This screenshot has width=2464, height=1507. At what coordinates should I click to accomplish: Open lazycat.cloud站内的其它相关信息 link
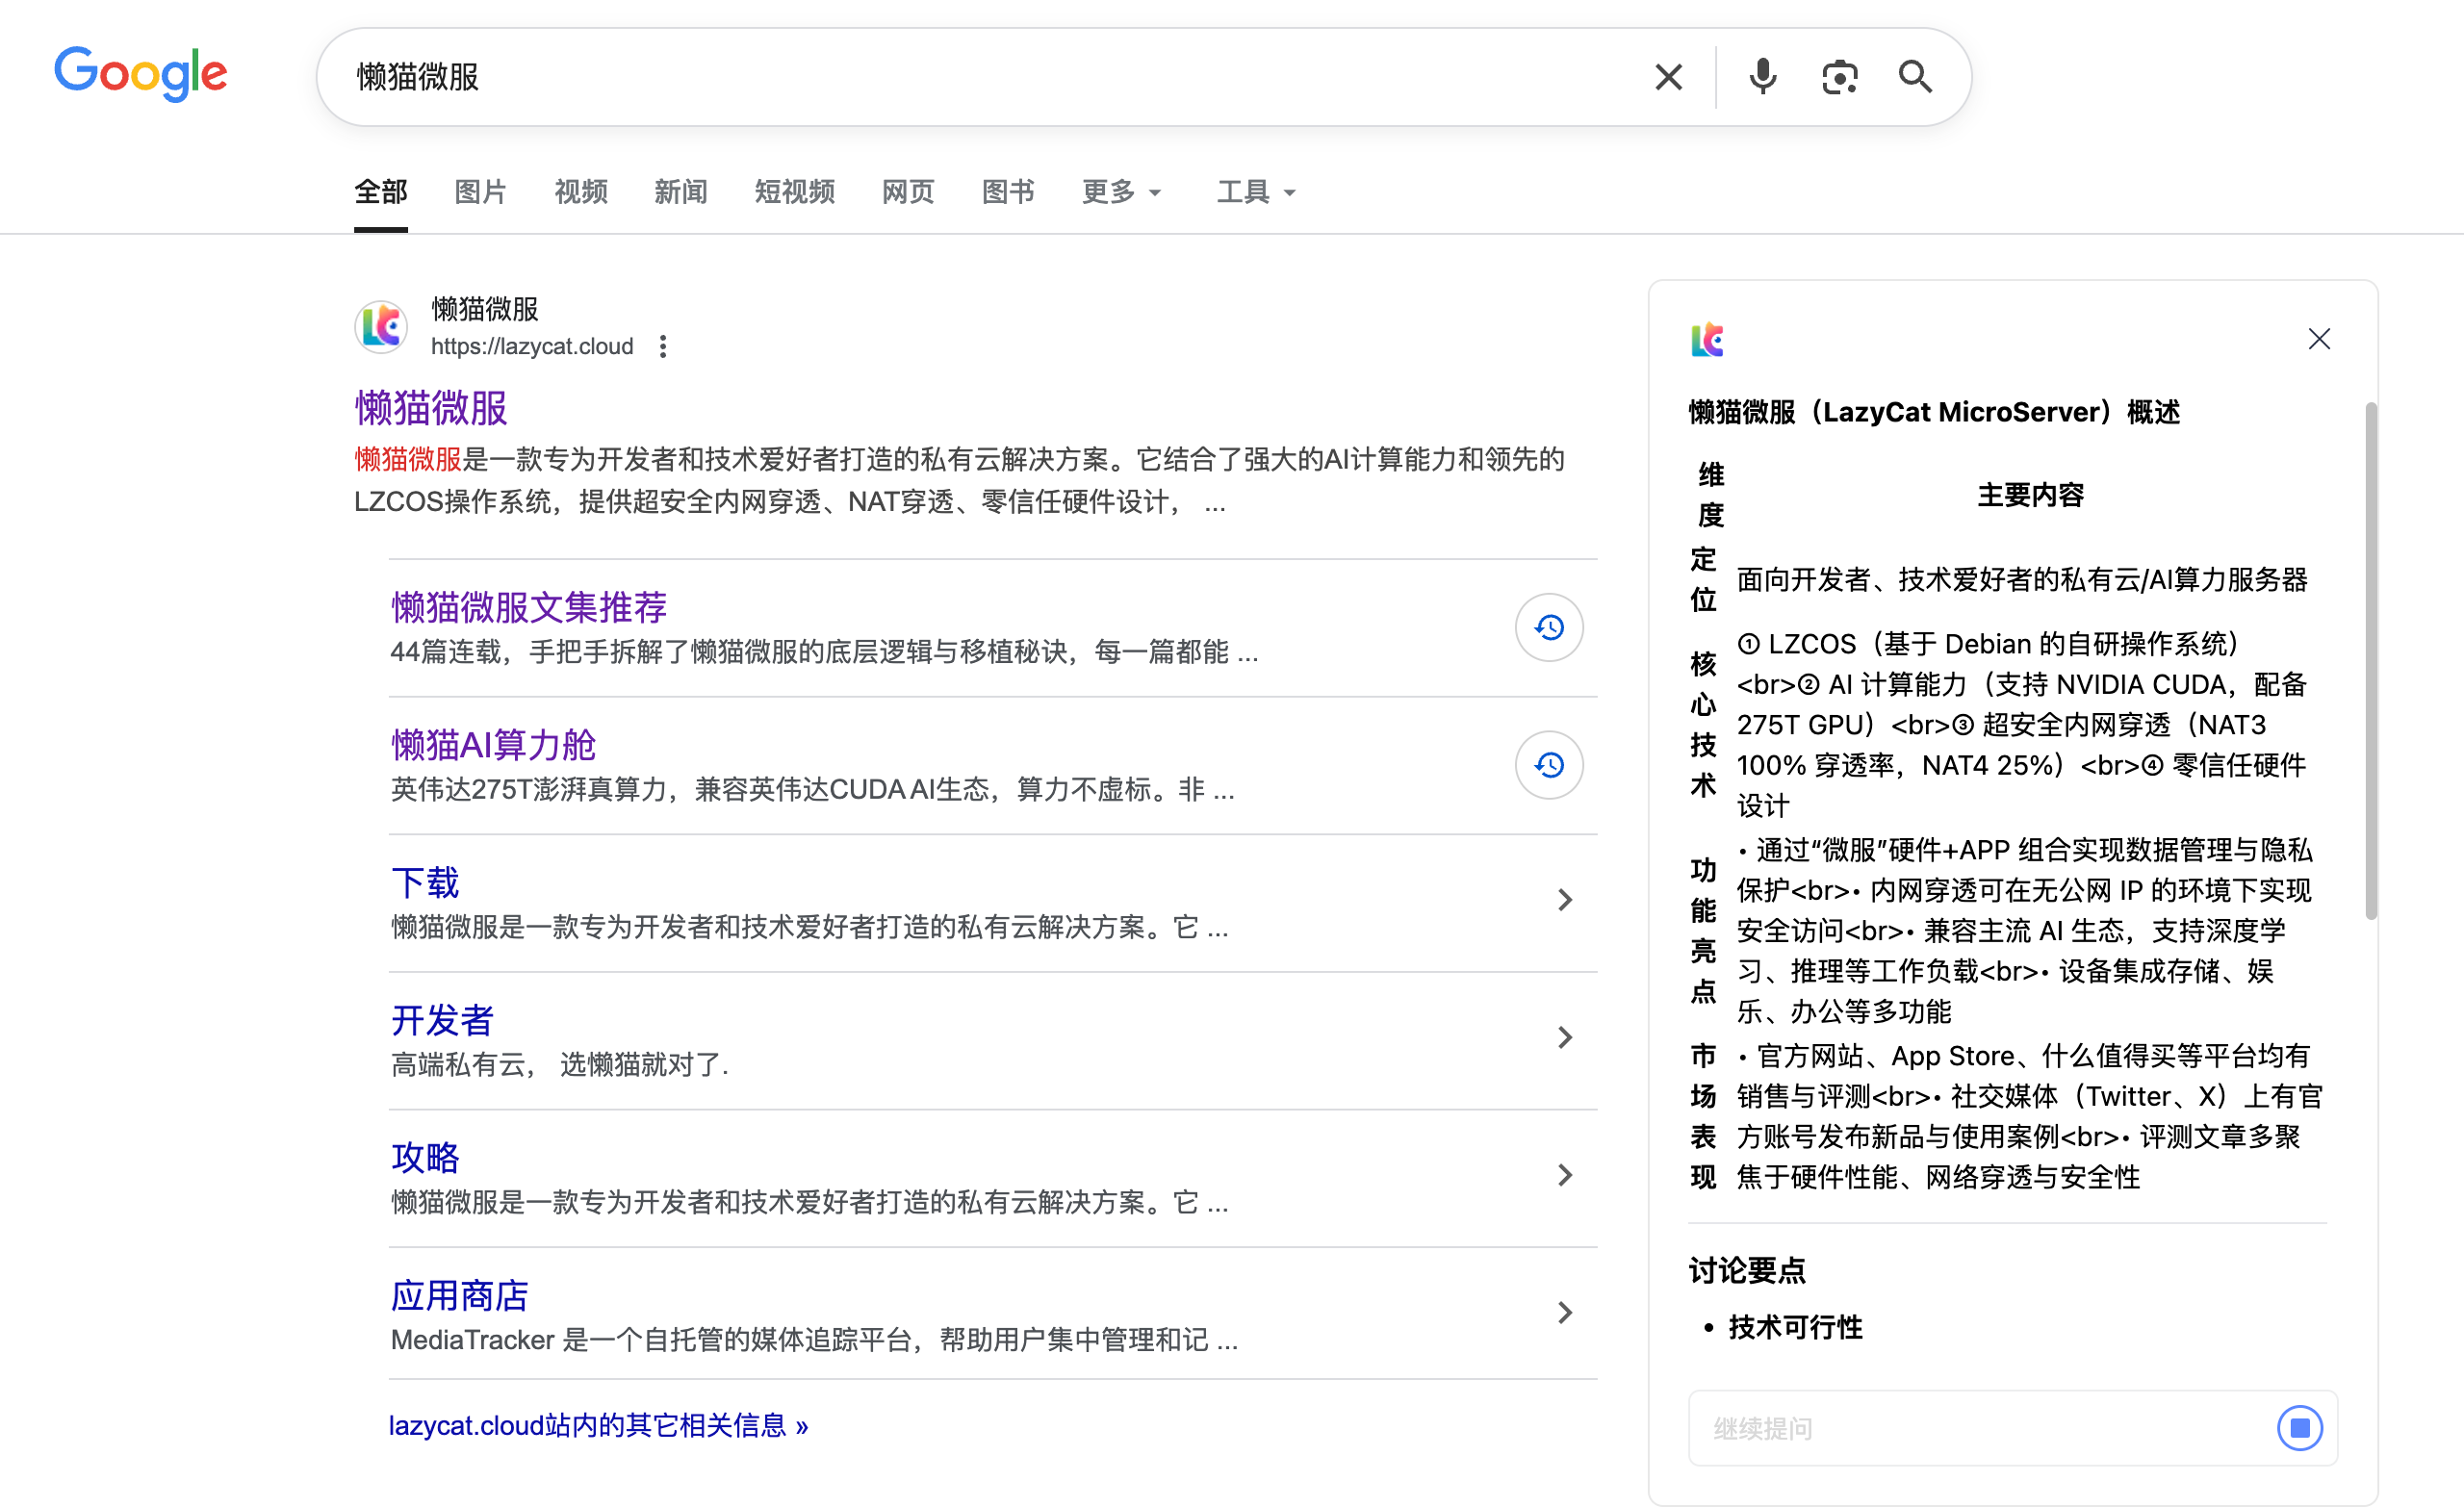click(597, 1424)
